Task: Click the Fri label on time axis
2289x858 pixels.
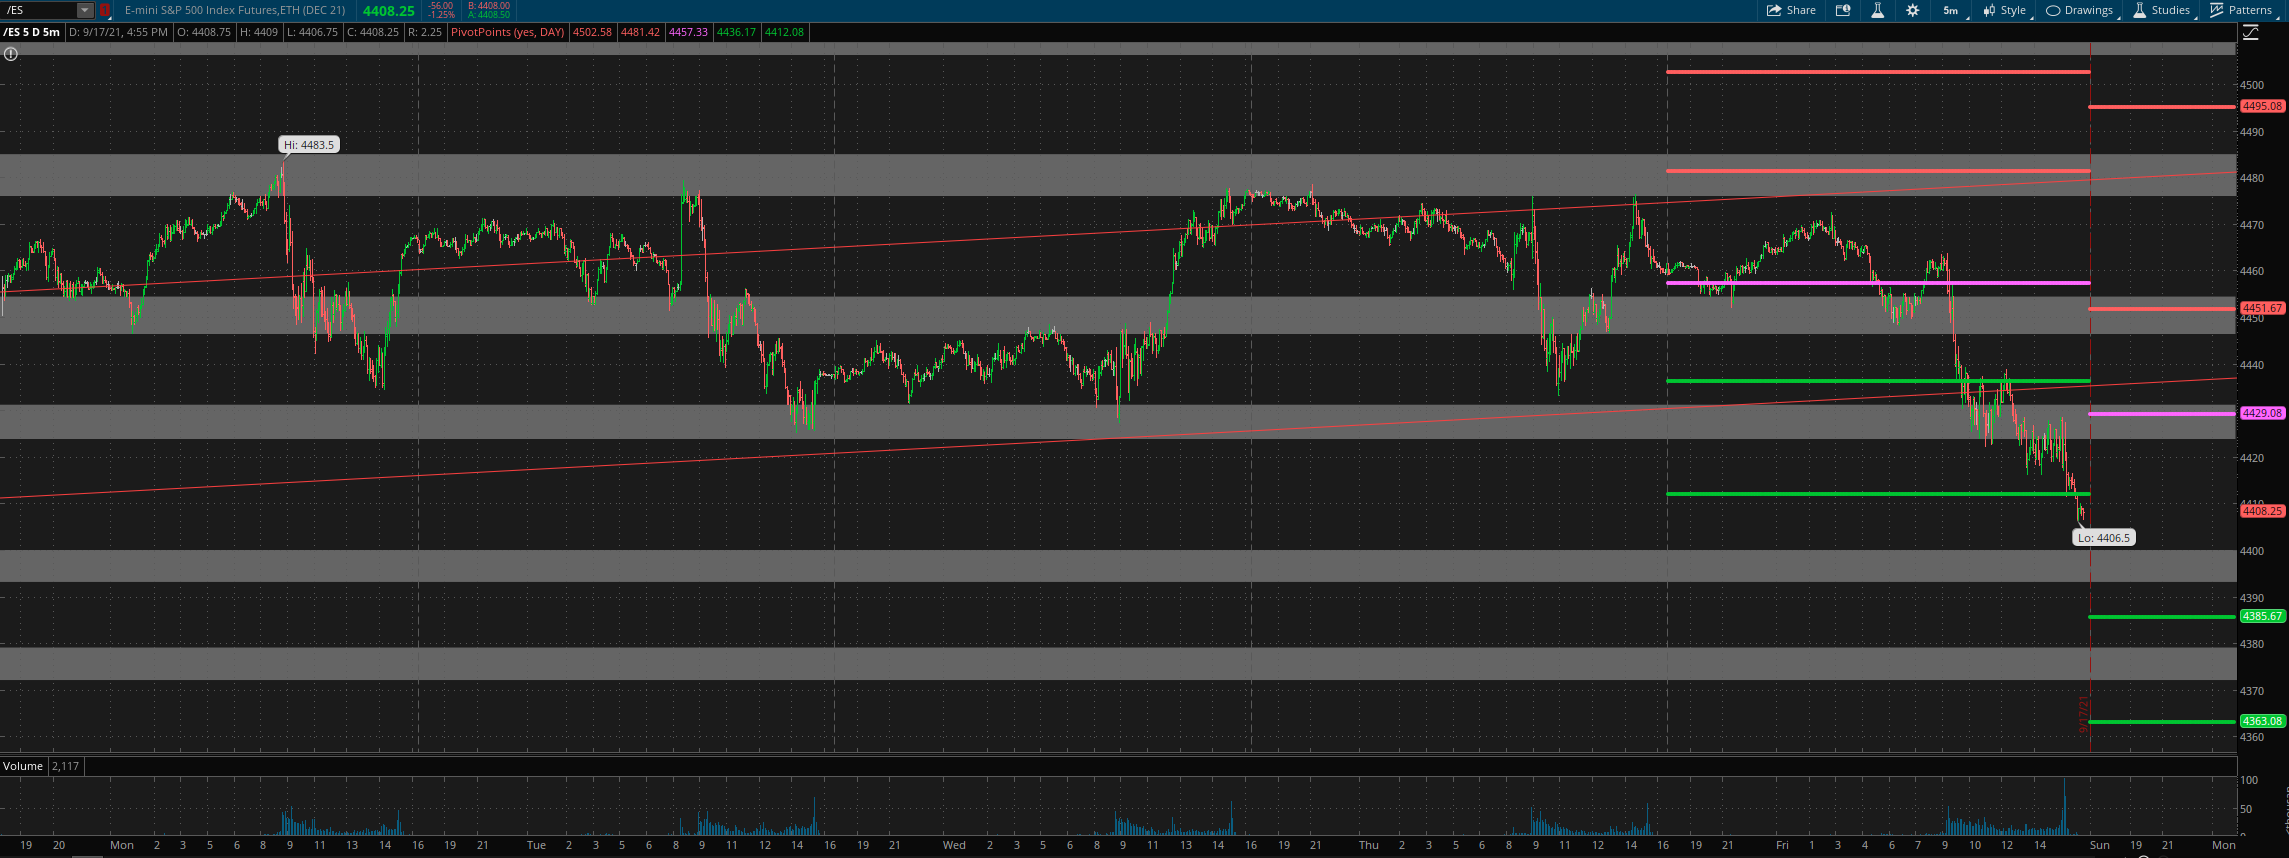Action: [x=1782, y=845]
